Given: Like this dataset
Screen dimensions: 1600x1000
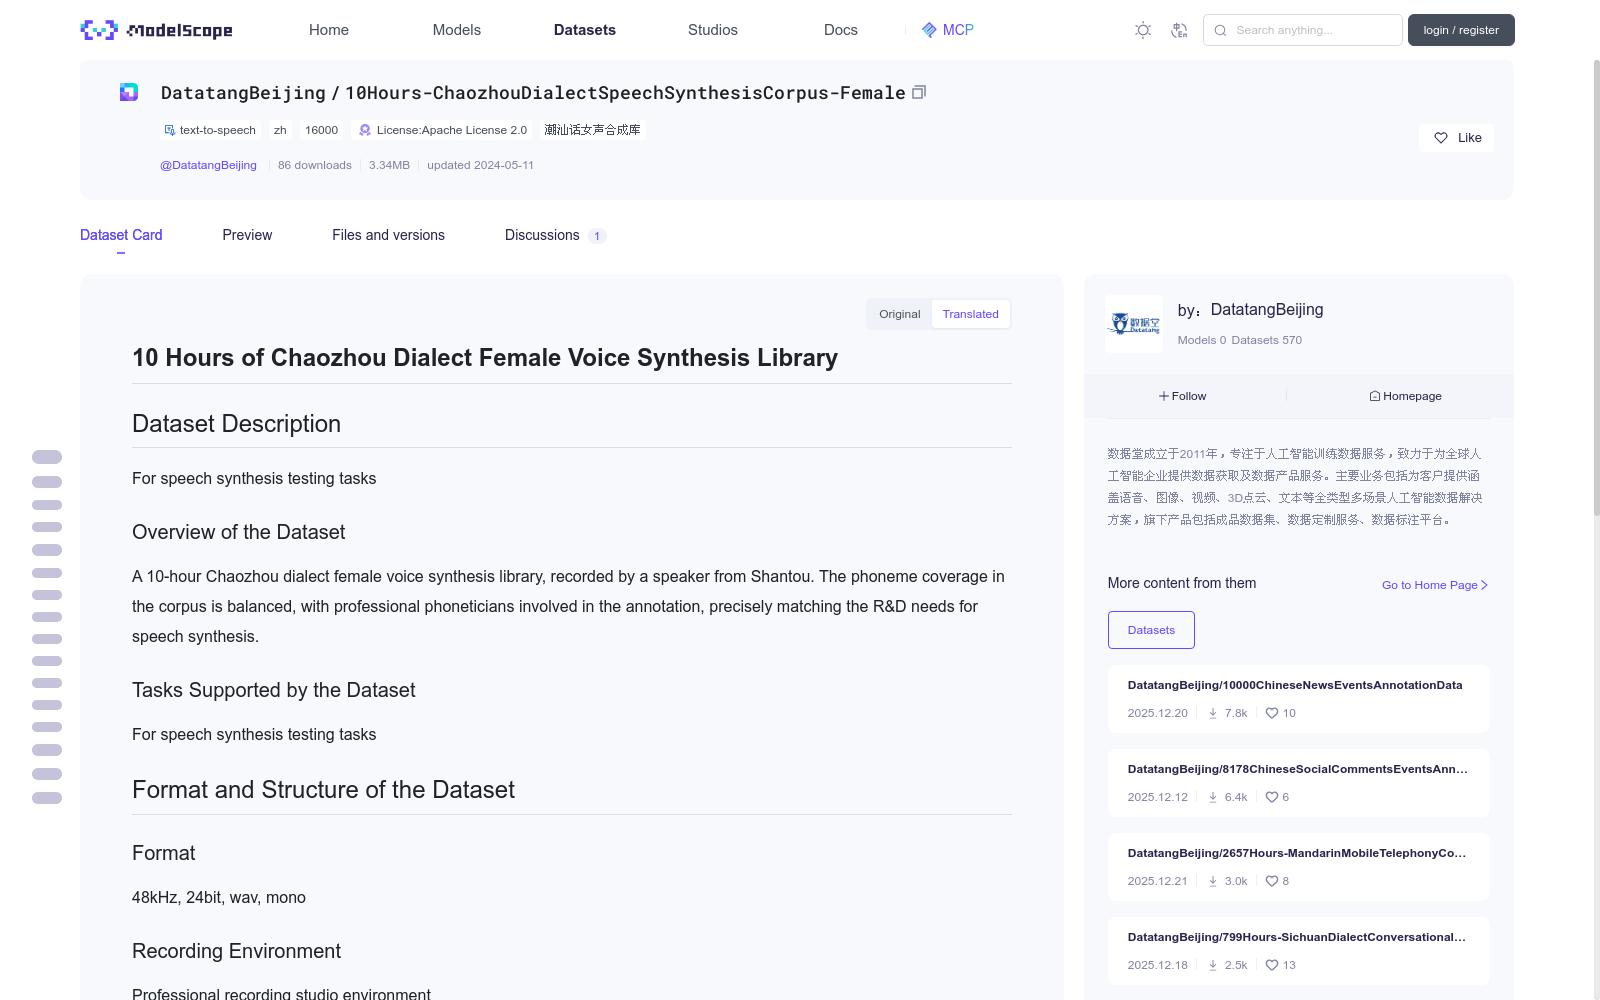Looking at the screenshot, I should (1456, 138).
